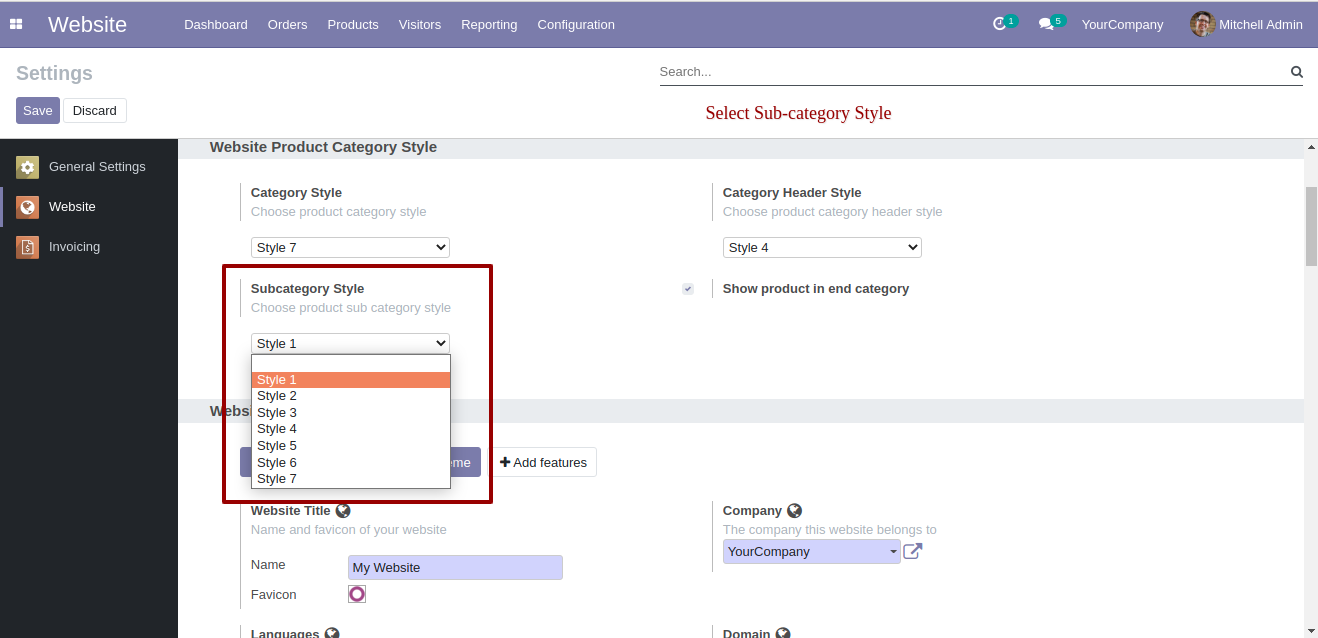The height and width of the screenshot is (638, 1318).
Task: Click globe icon next to Company
Action: coord(795,510)
